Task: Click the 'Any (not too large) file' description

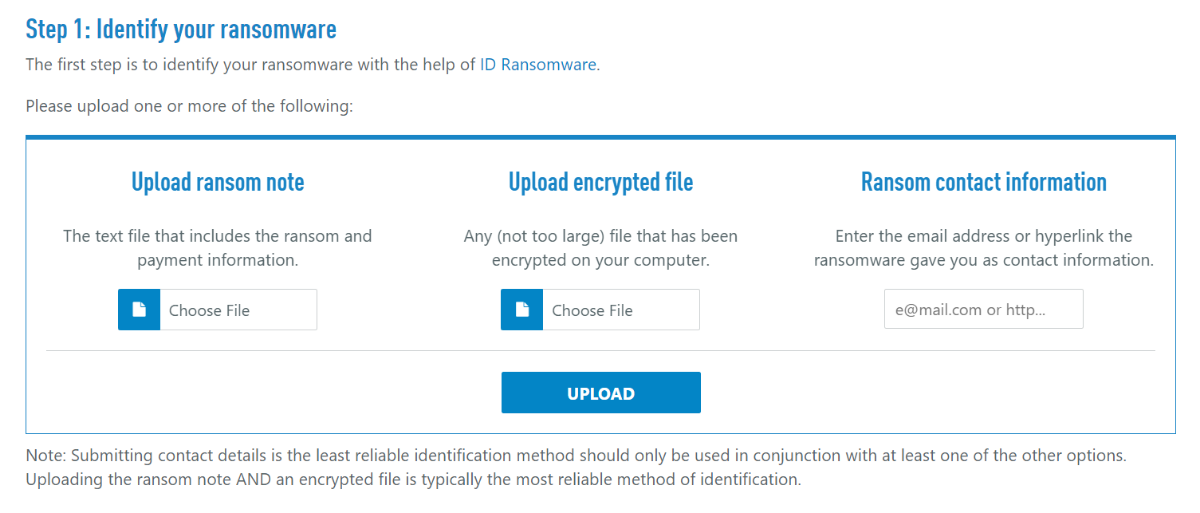Action: pos(600,248)
